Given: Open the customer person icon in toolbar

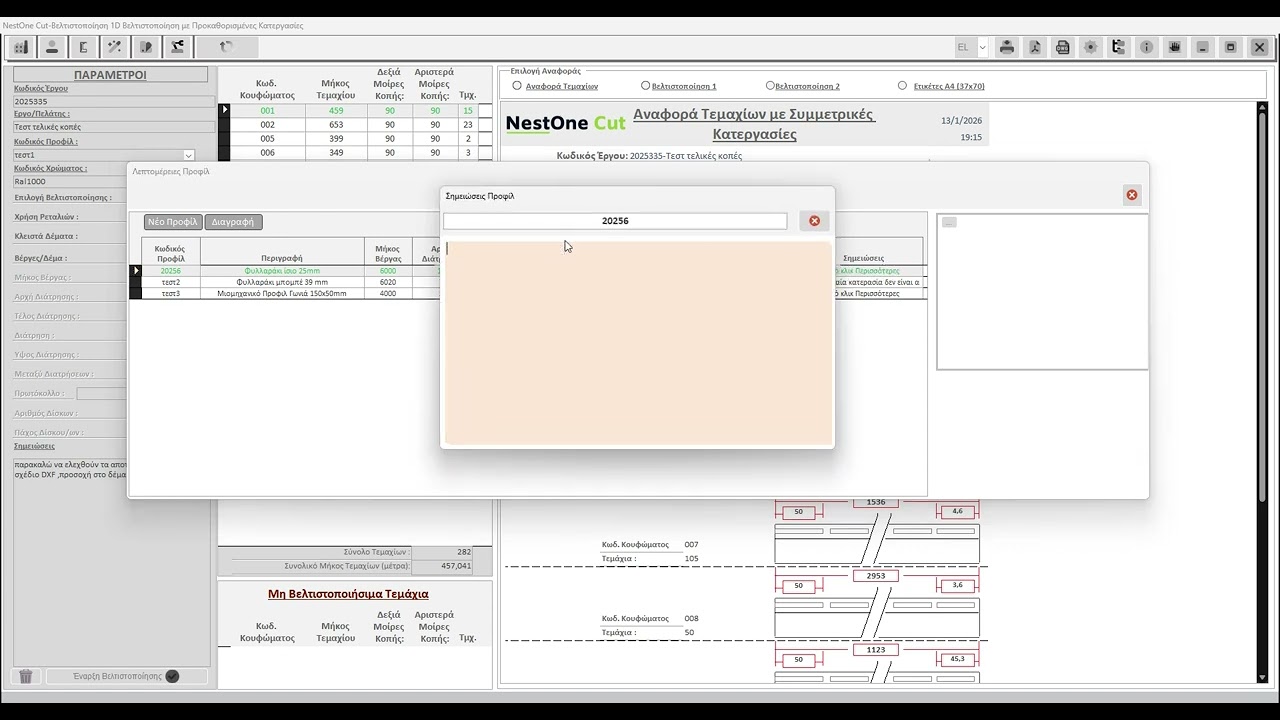Looking at the screenshot, I should (52, 47).
